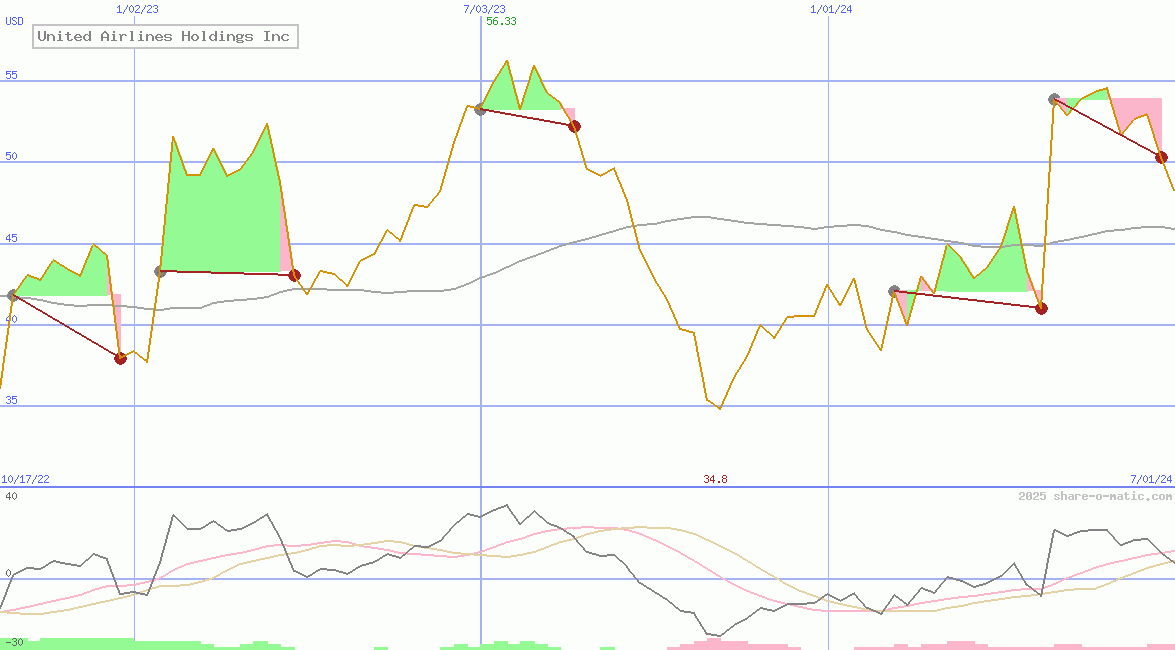Image resolution: width=1175 pixels, height=650 pixels.
Task: Click the 56.33 high price label
Action: point(501,22)
